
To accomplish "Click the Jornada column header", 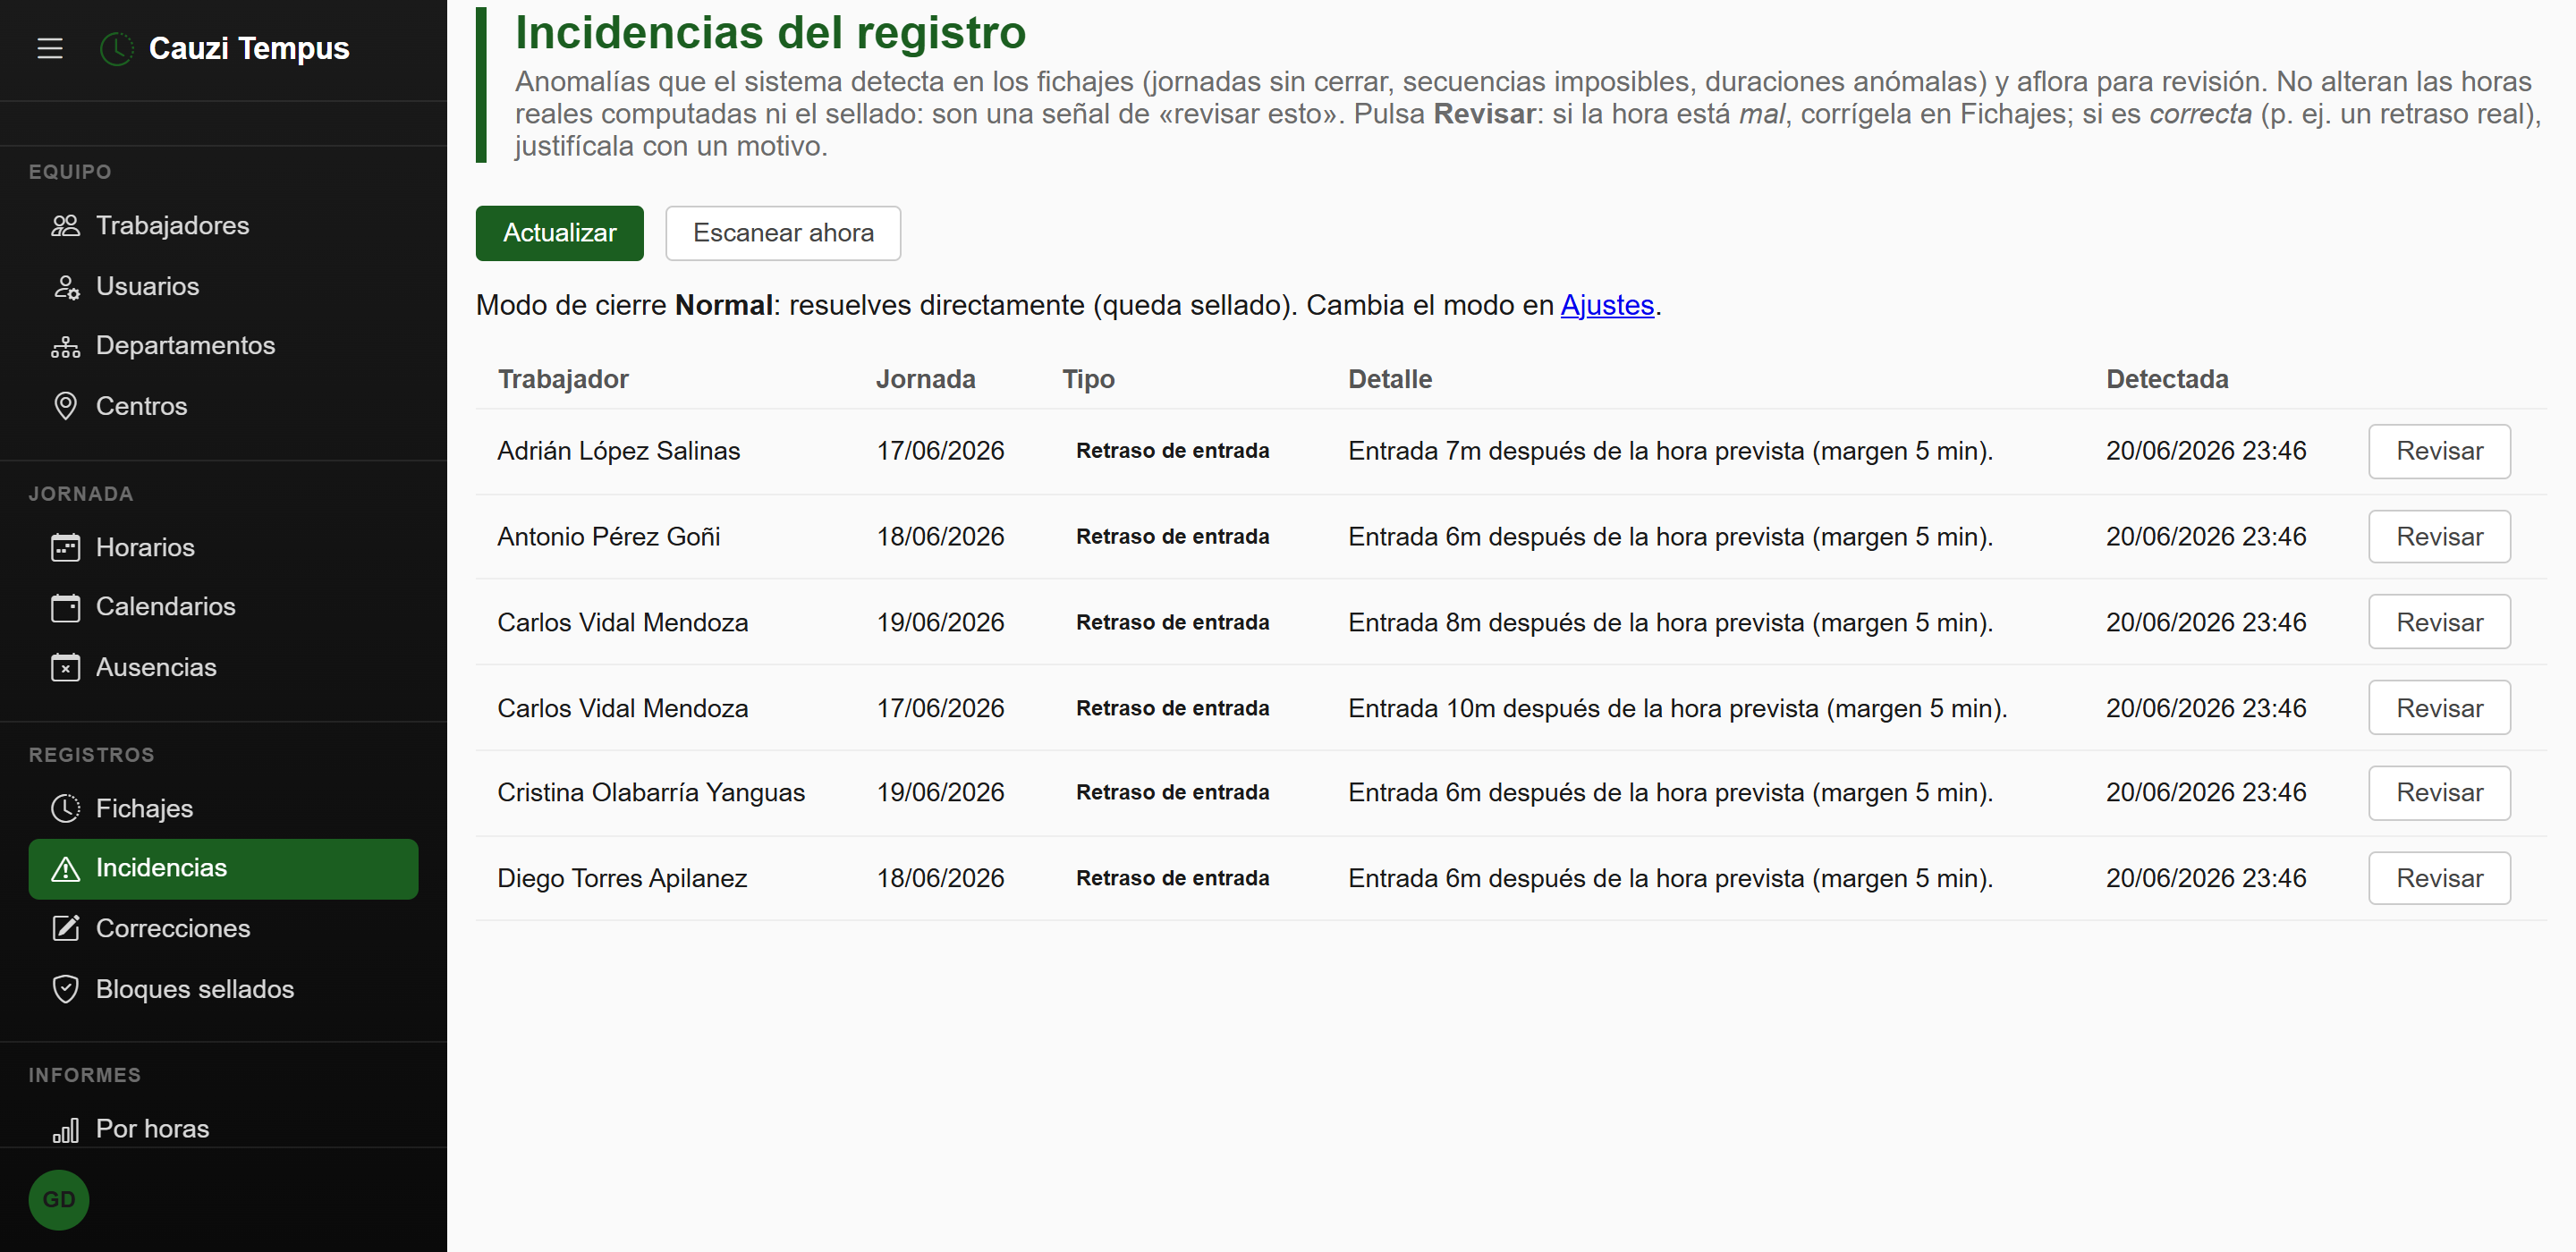I will pyautogui.click(x=925, y=379).
